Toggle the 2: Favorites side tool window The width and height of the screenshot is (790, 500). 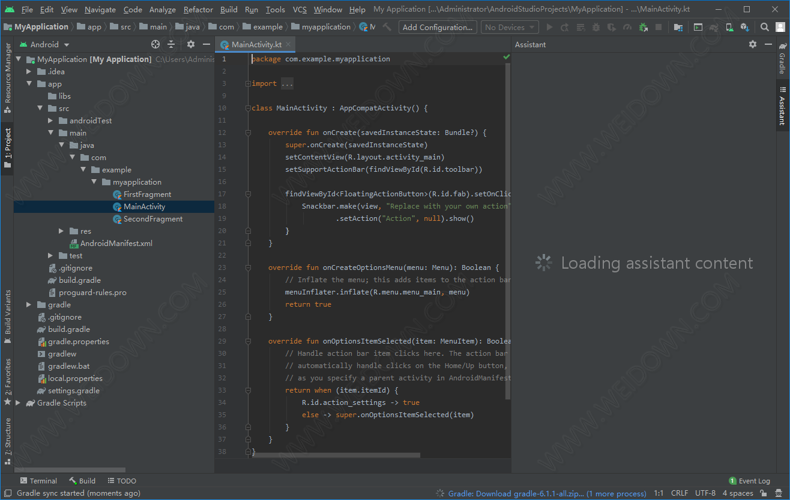[8, 382]
